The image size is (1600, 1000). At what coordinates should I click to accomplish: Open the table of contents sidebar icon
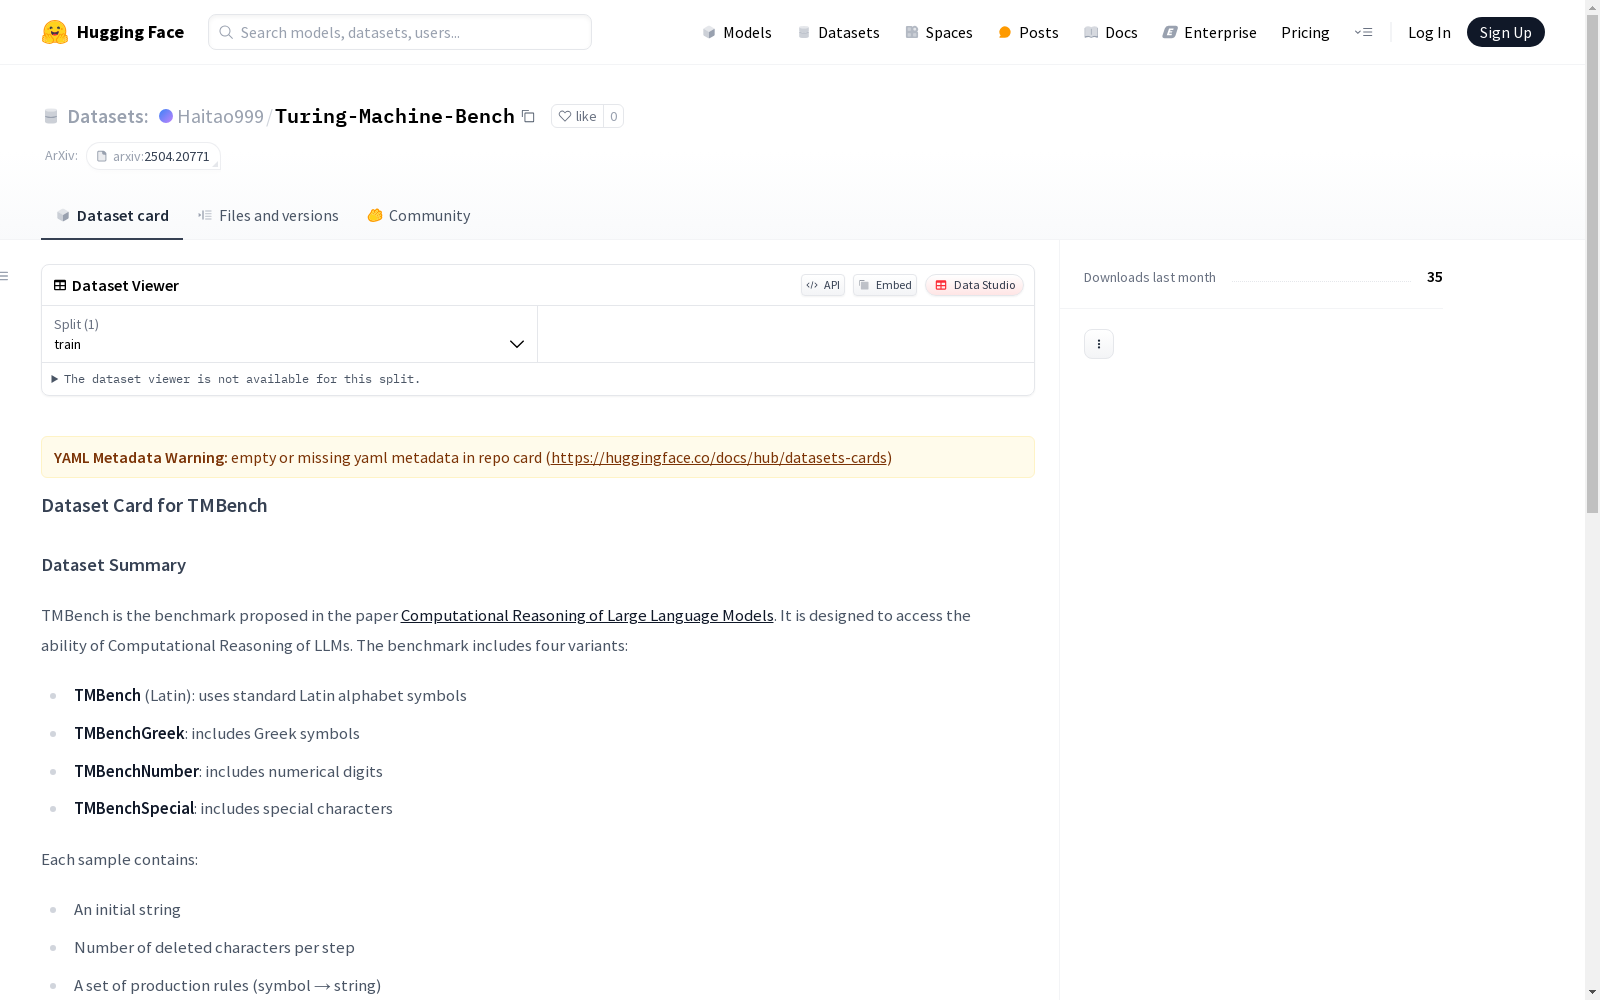coord(5,276)
